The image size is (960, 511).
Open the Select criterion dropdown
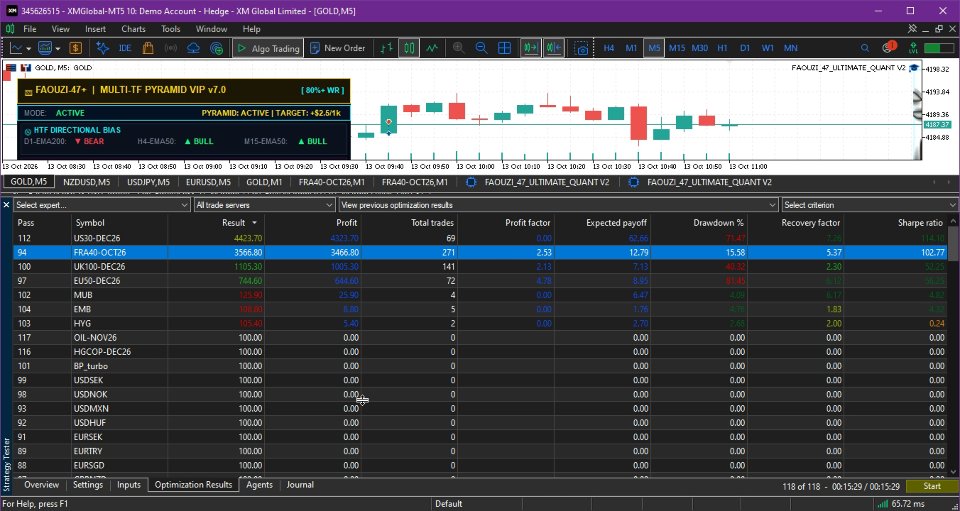click(869, 205)
